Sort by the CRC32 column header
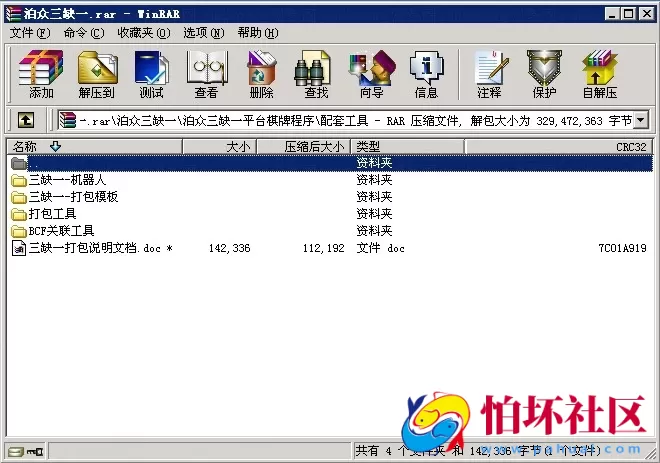 point(559,146)
